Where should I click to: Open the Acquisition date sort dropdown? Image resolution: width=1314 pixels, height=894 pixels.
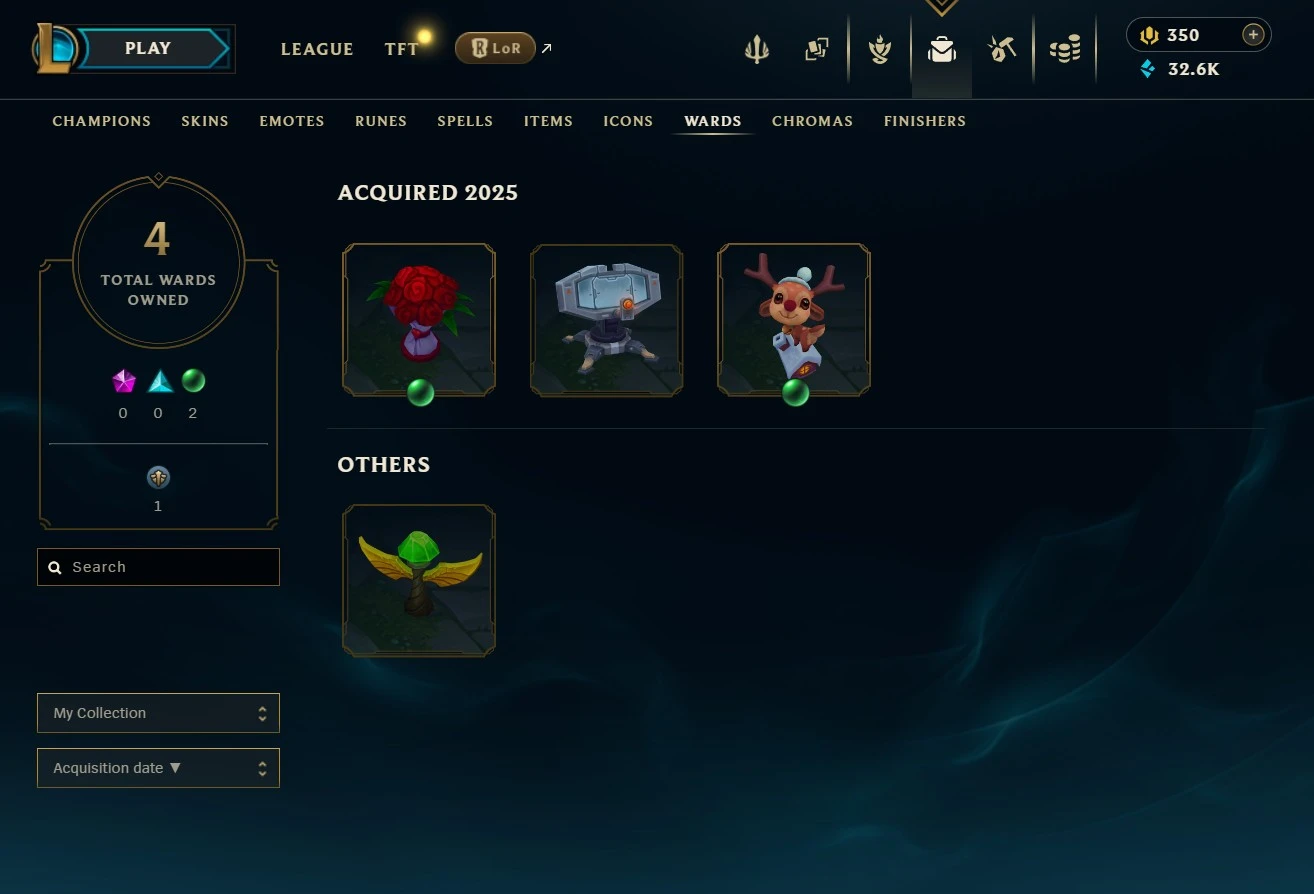[158, 768]
